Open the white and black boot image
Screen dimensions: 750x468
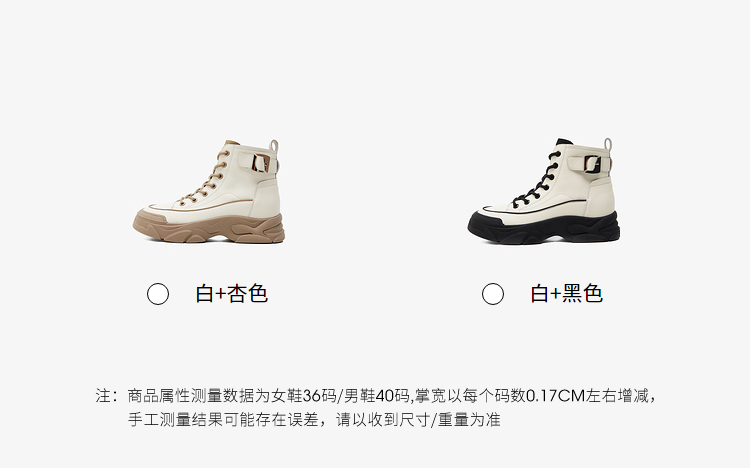543,191
